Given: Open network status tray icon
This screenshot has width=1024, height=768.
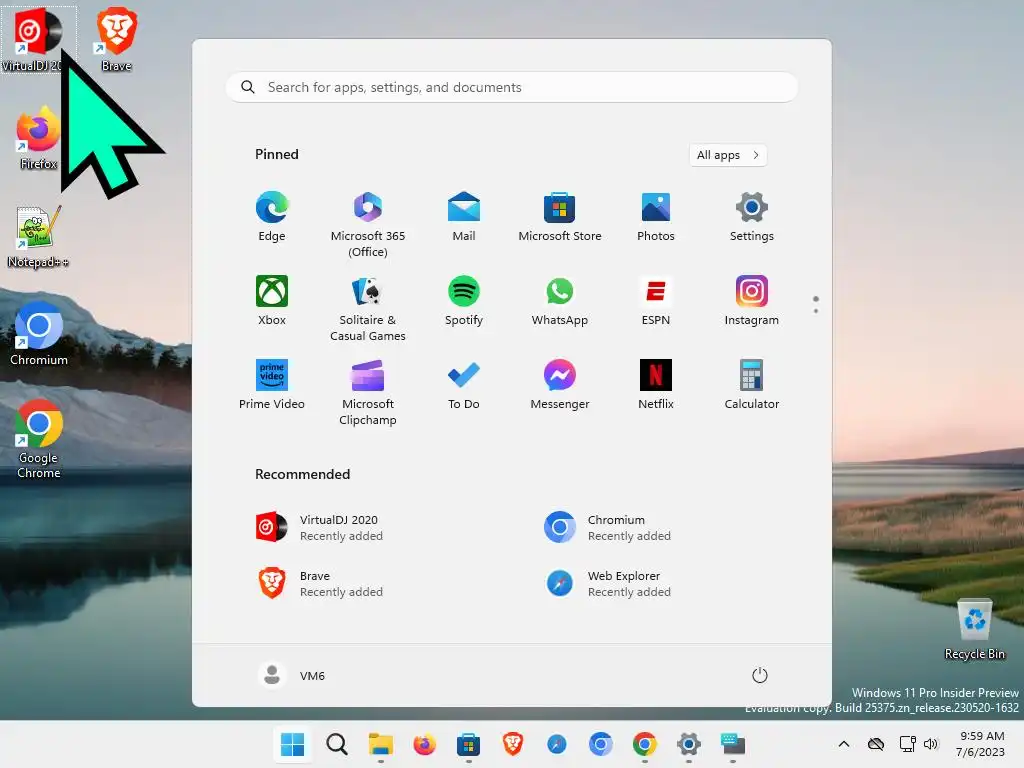Looking at the screenshot, I should [x=907, y=744].
